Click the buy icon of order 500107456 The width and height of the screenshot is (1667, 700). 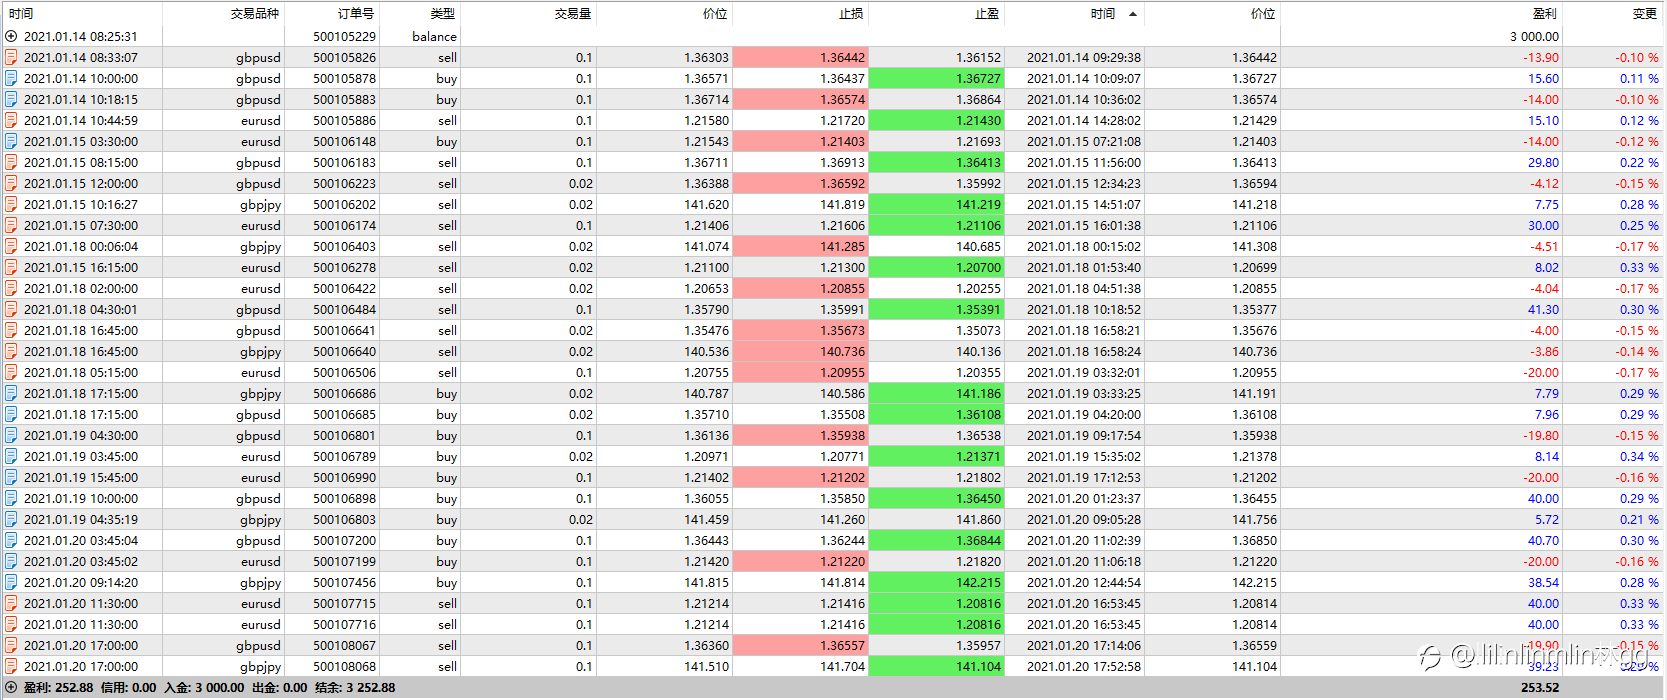click(11, 583)
